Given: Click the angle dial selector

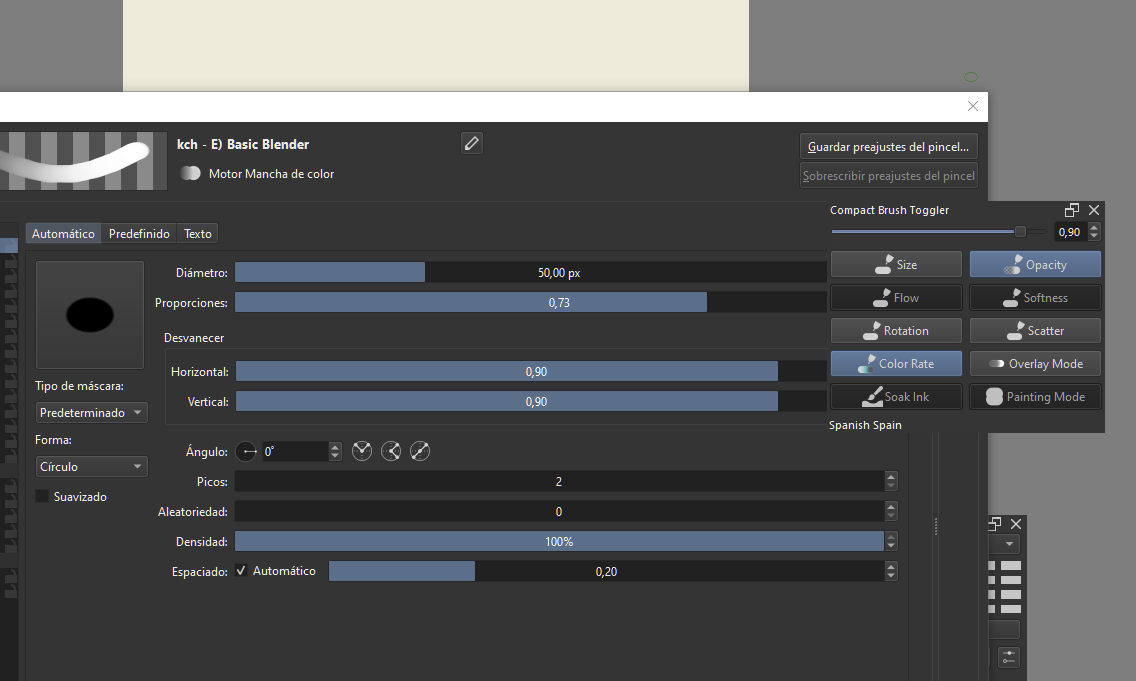Looking at the screenshot, I should click(x=247, y=452).
